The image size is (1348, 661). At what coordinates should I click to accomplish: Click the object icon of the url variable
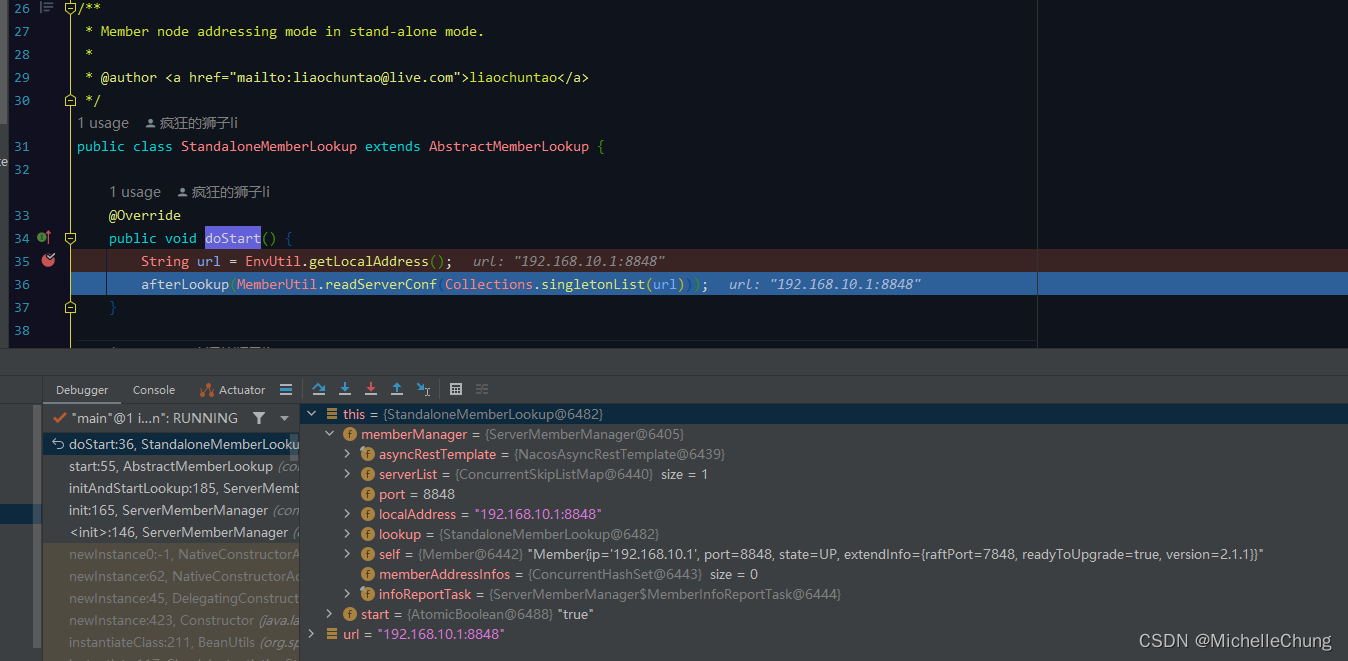pos(332,634)
